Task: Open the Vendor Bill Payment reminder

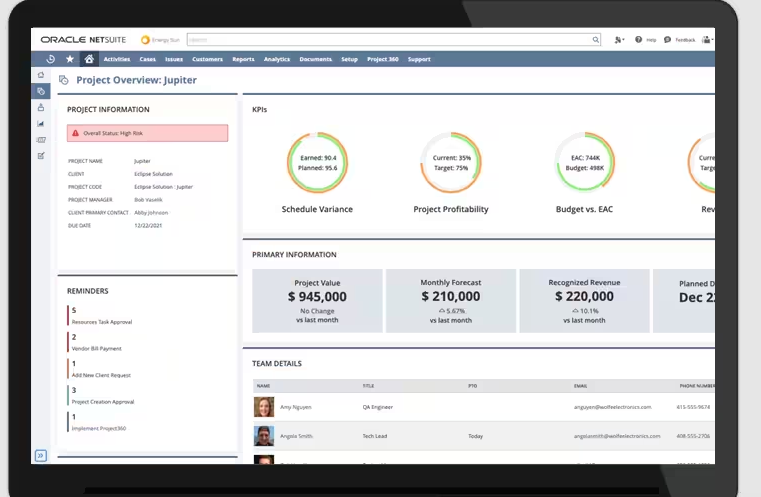Action: (x=97, y=343)
